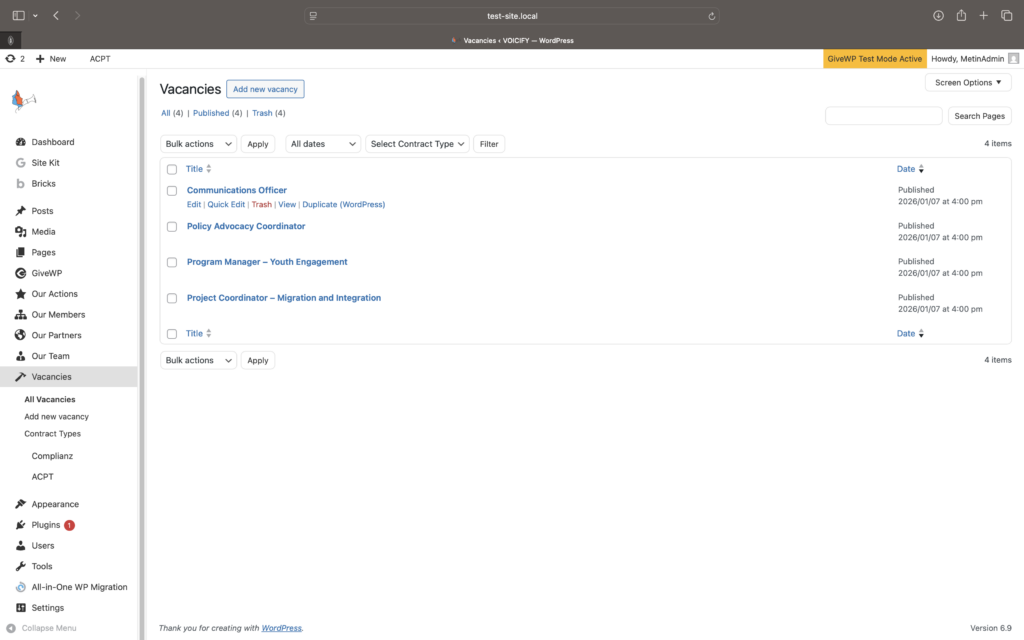Click the Collapse Menu arrow icon
1024x640 pixels.
point(11,628)
